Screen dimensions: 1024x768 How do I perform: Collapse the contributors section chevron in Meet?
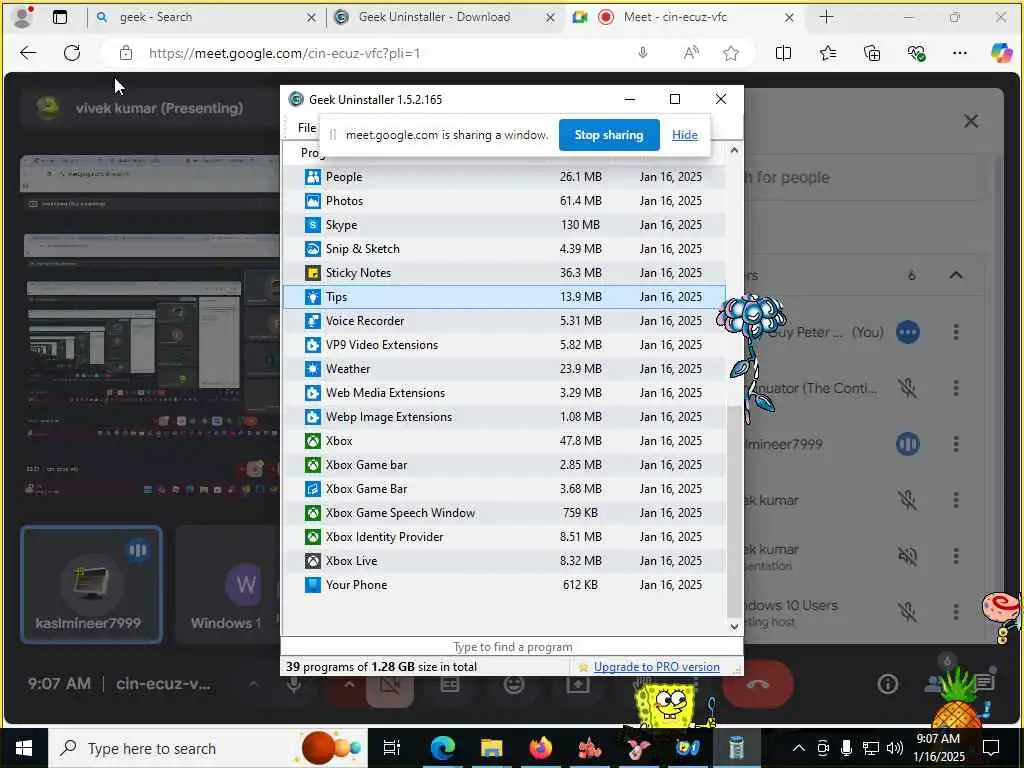(x=955, y=275)
